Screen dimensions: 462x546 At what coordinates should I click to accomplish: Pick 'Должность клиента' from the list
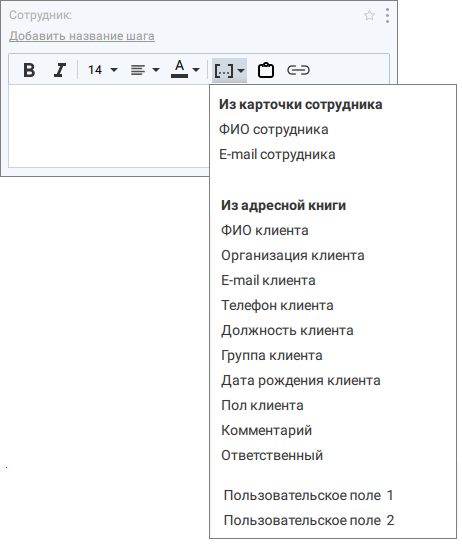pyautogui.click(x=287, y=330)
